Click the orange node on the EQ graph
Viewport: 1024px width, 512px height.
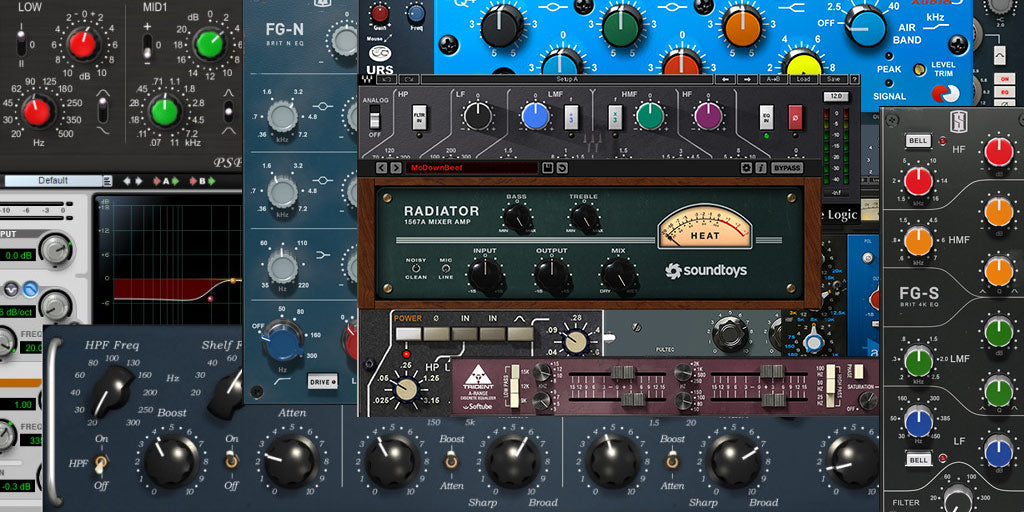(232, 281)
